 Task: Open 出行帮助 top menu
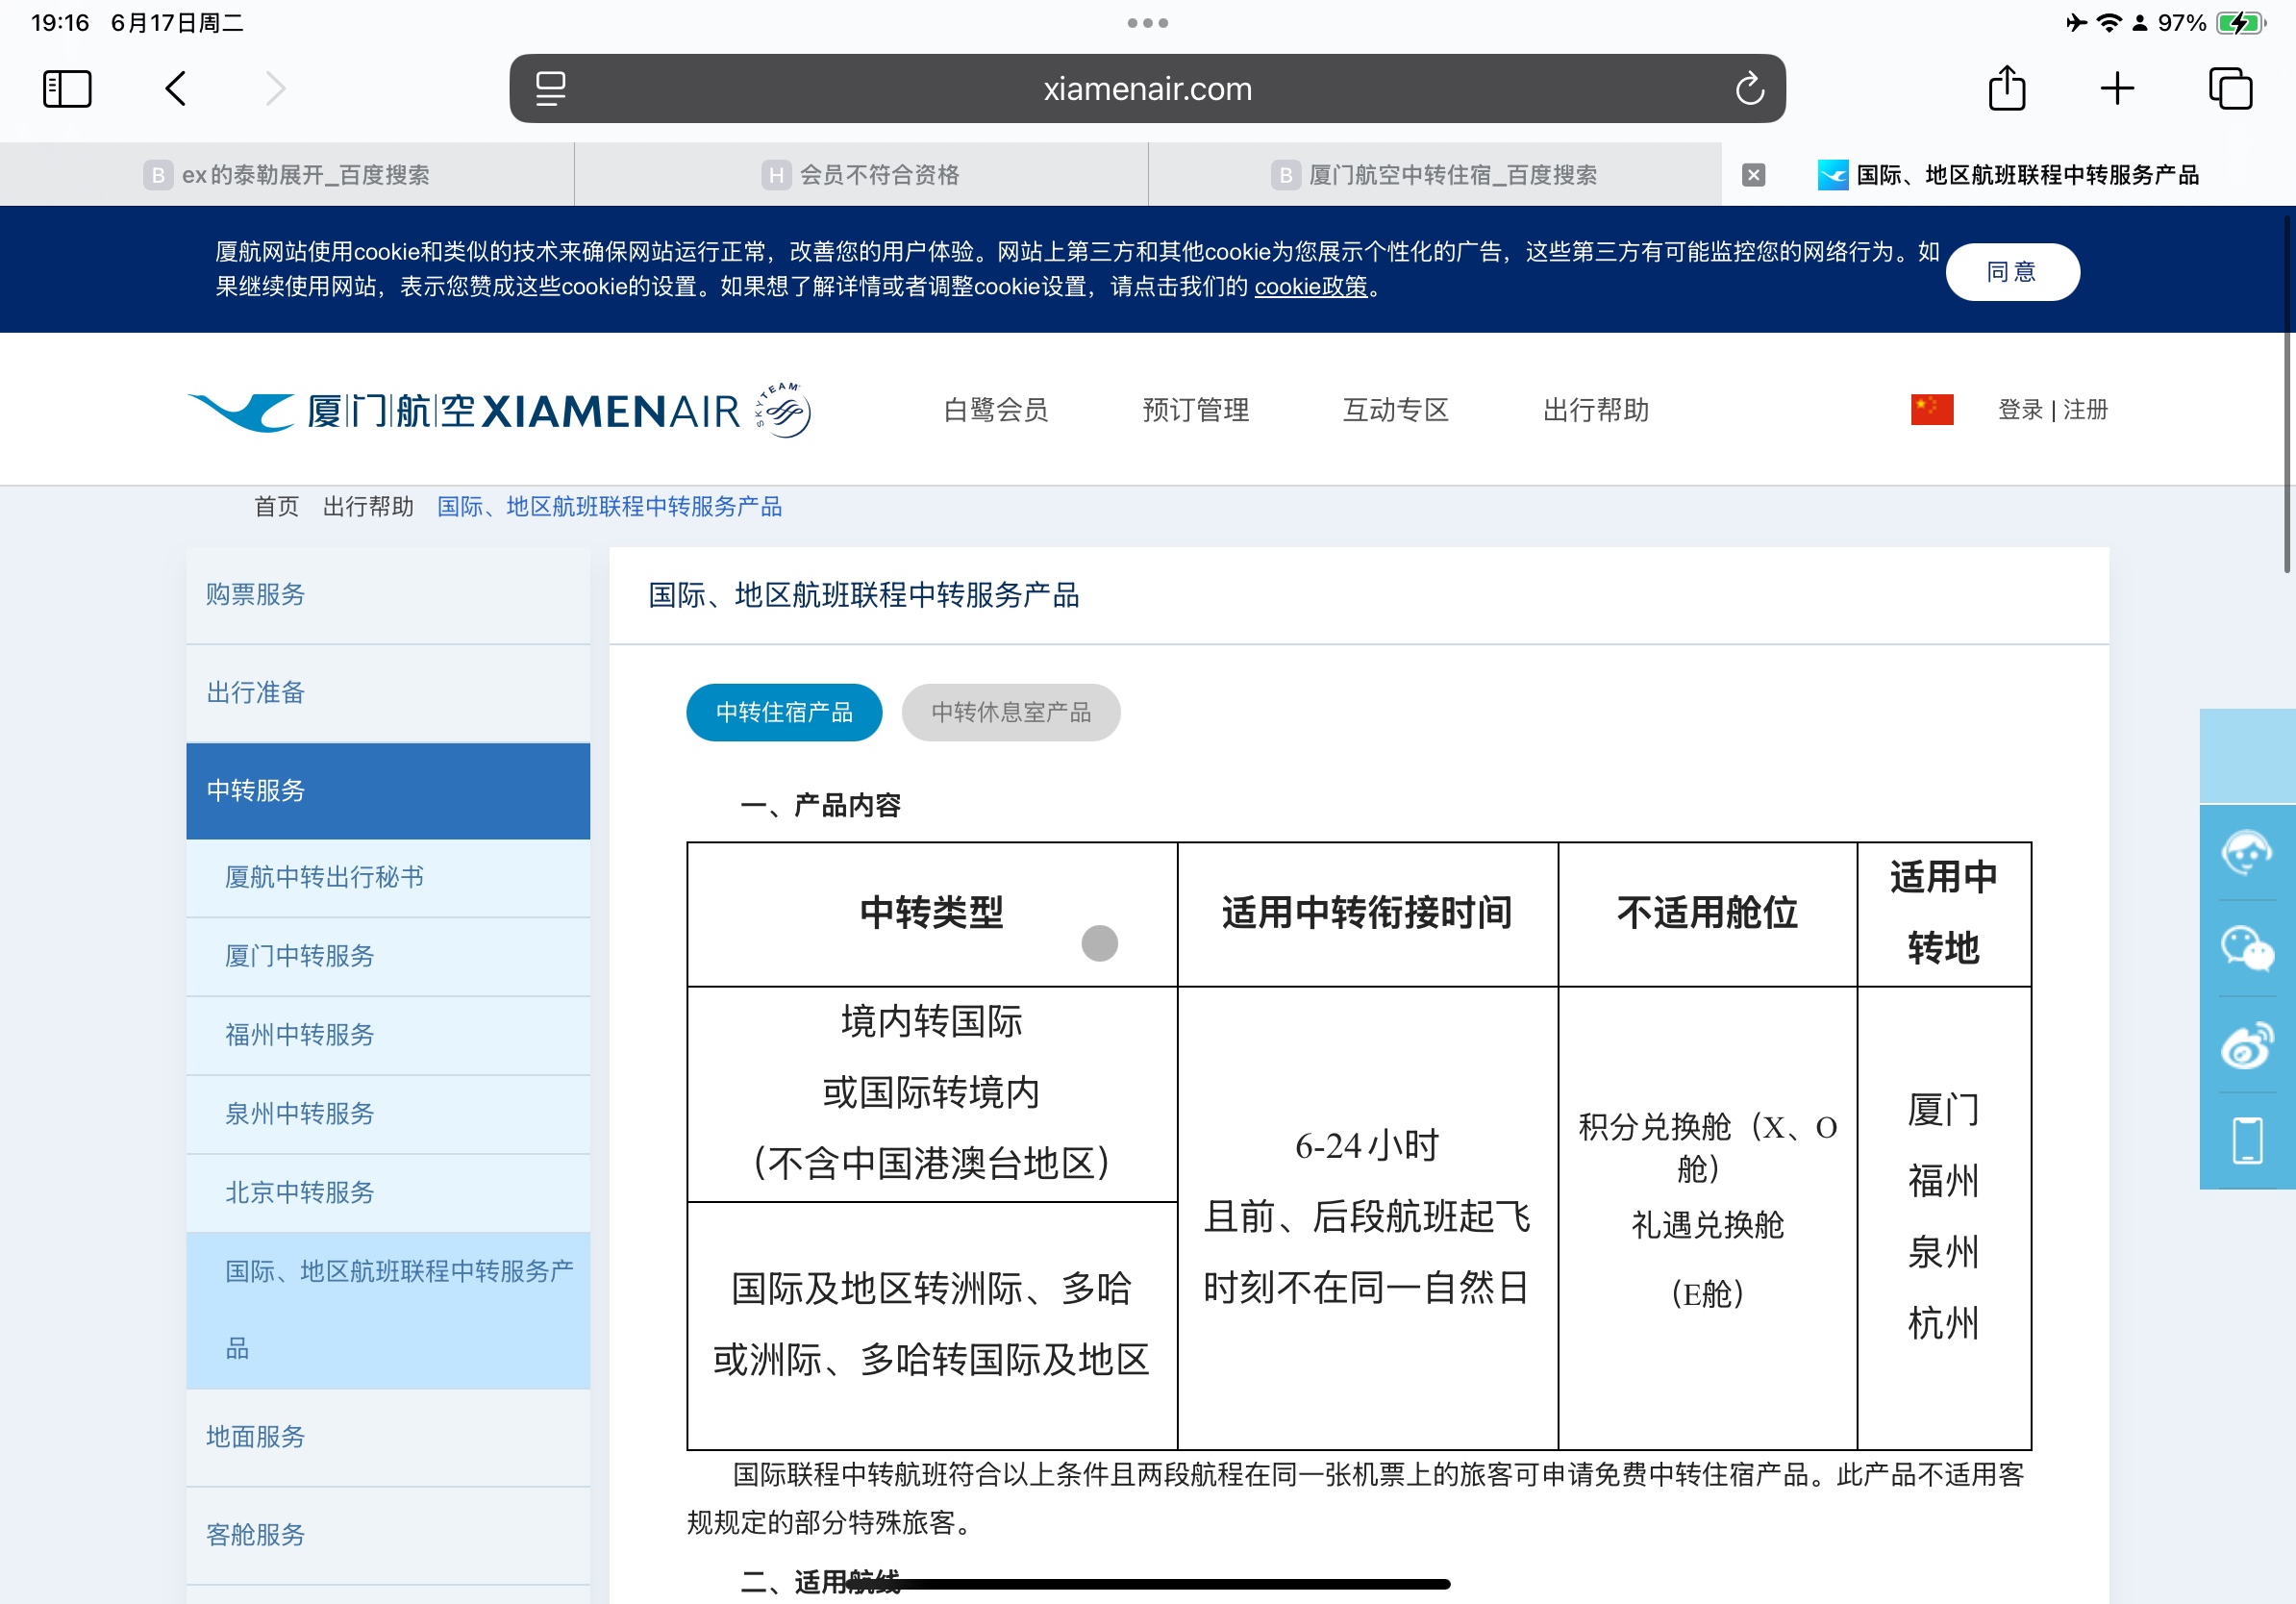1596,410
